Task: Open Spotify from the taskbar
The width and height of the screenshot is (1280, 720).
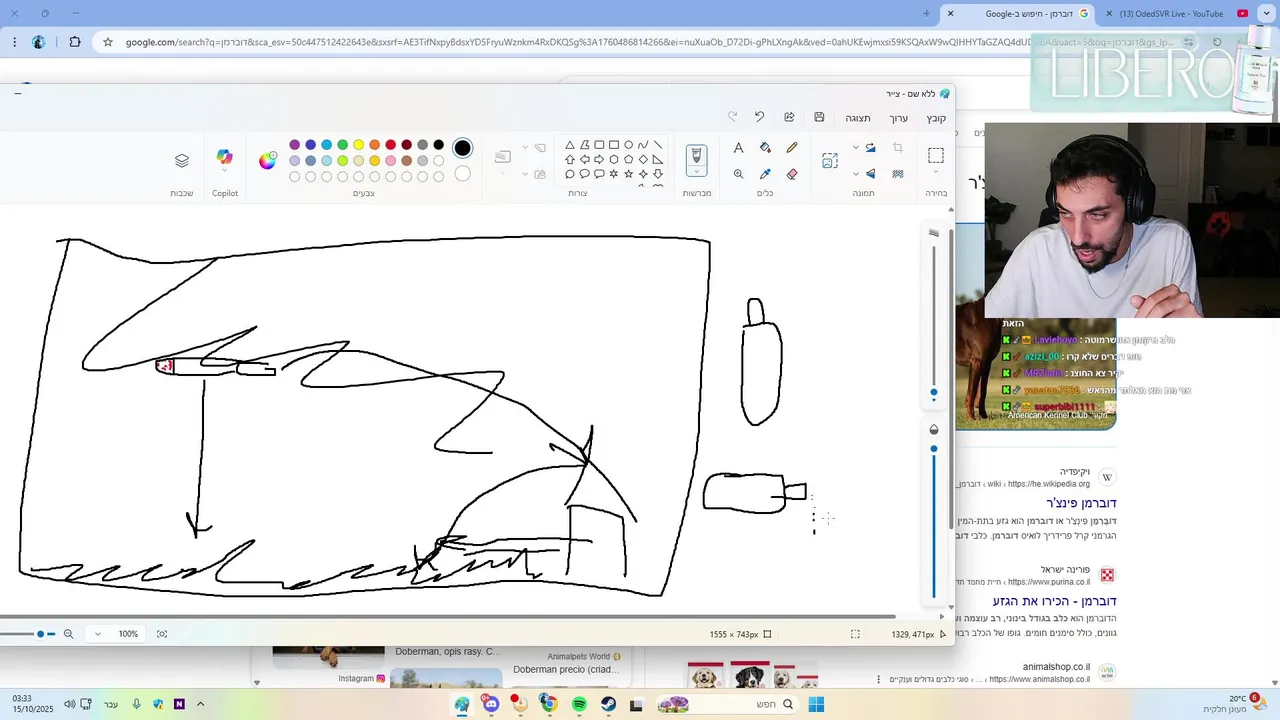Action: pos(579,705)
